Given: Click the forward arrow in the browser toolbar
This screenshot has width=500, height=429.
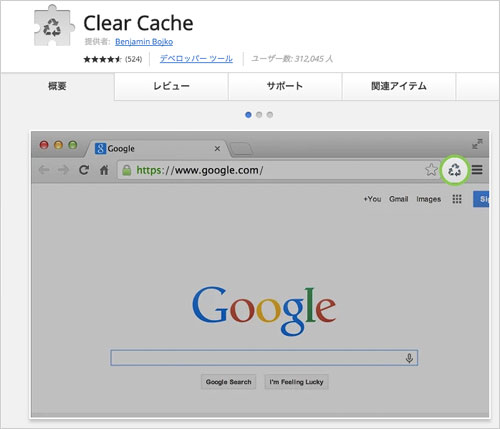Looking at the screenshot, I should pyautogui.click(x=63, y=170).
